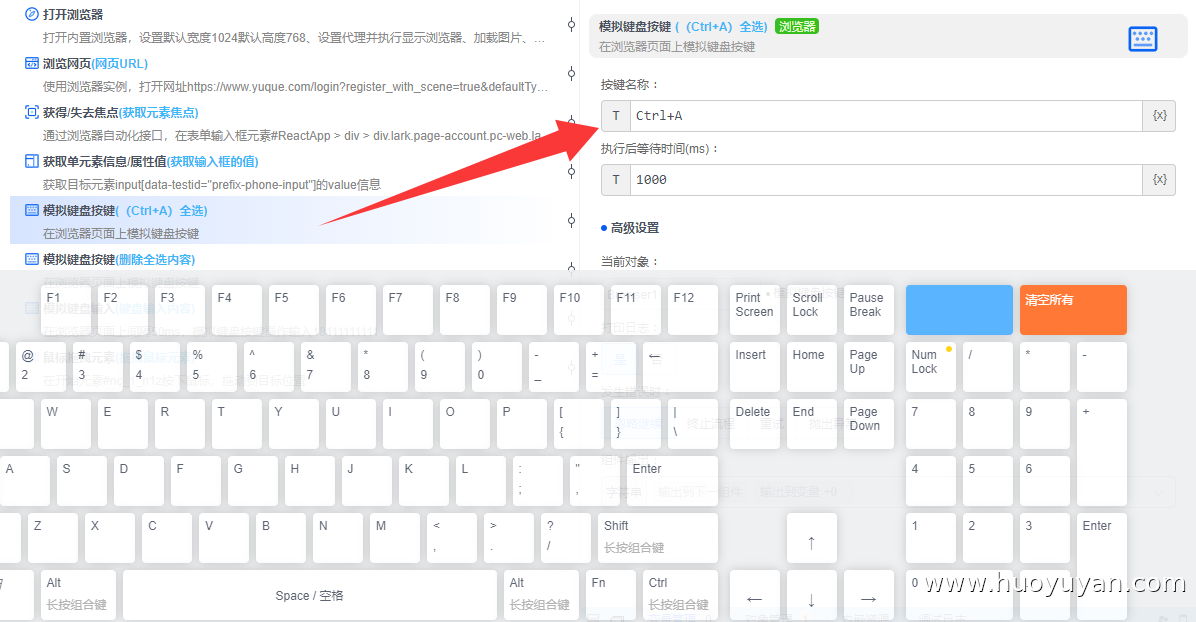
Task: Click the semicolon colon key
Action: click(x=537, y=481)
